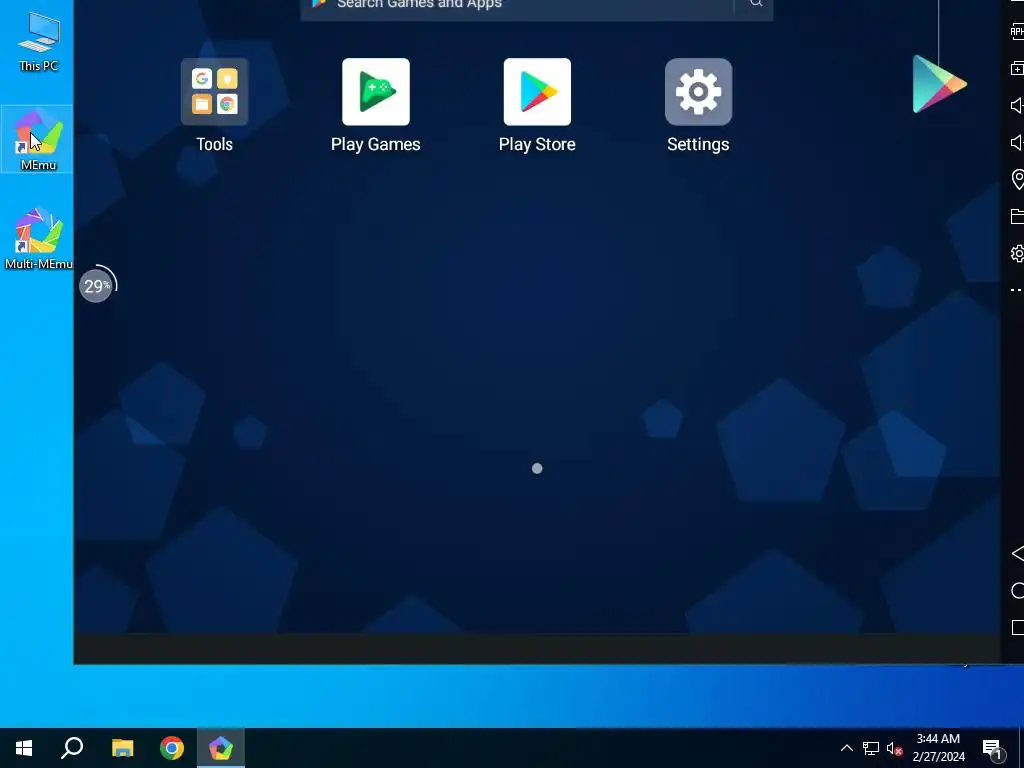The width and height of the screenshot is (1024, 768).
Task: Select the home screen page indicator dot
Action: pos(537,468)
